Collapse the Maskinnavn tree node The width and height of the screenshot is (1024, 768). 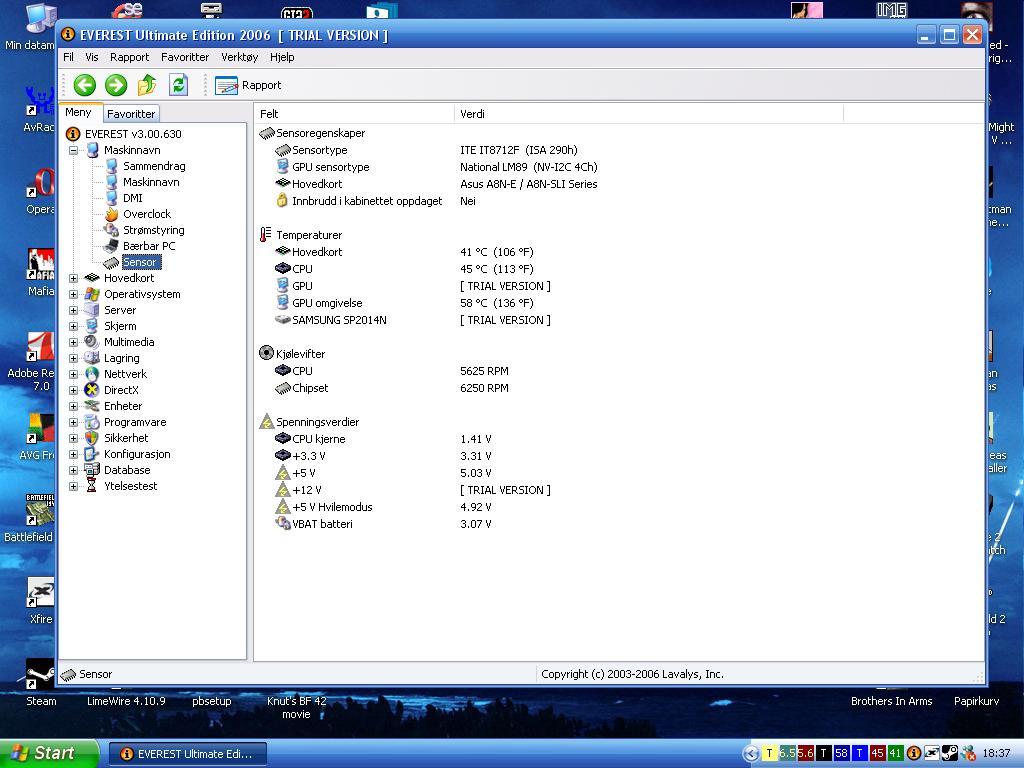click(x=74, y=150)
